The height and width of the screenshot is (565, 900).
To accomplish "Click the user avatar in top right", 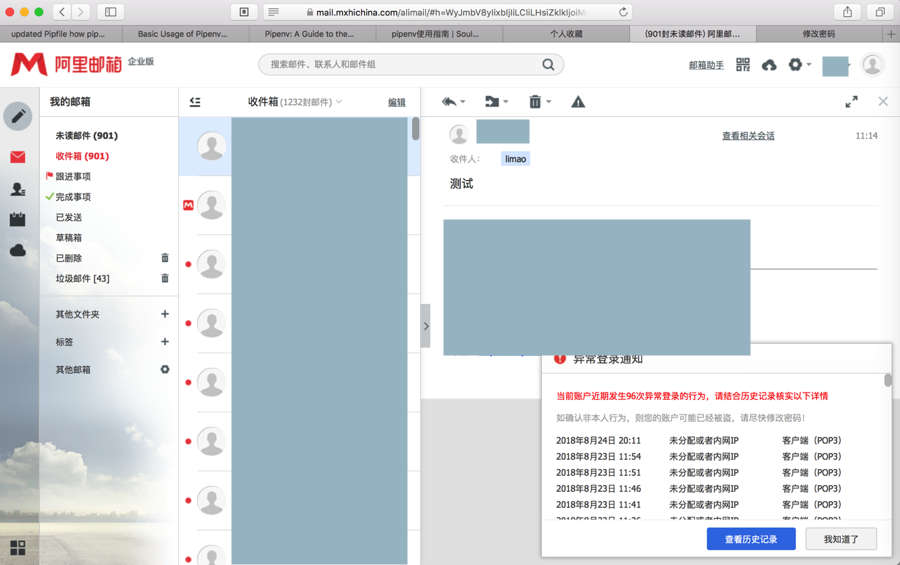I will coord(872,65).
